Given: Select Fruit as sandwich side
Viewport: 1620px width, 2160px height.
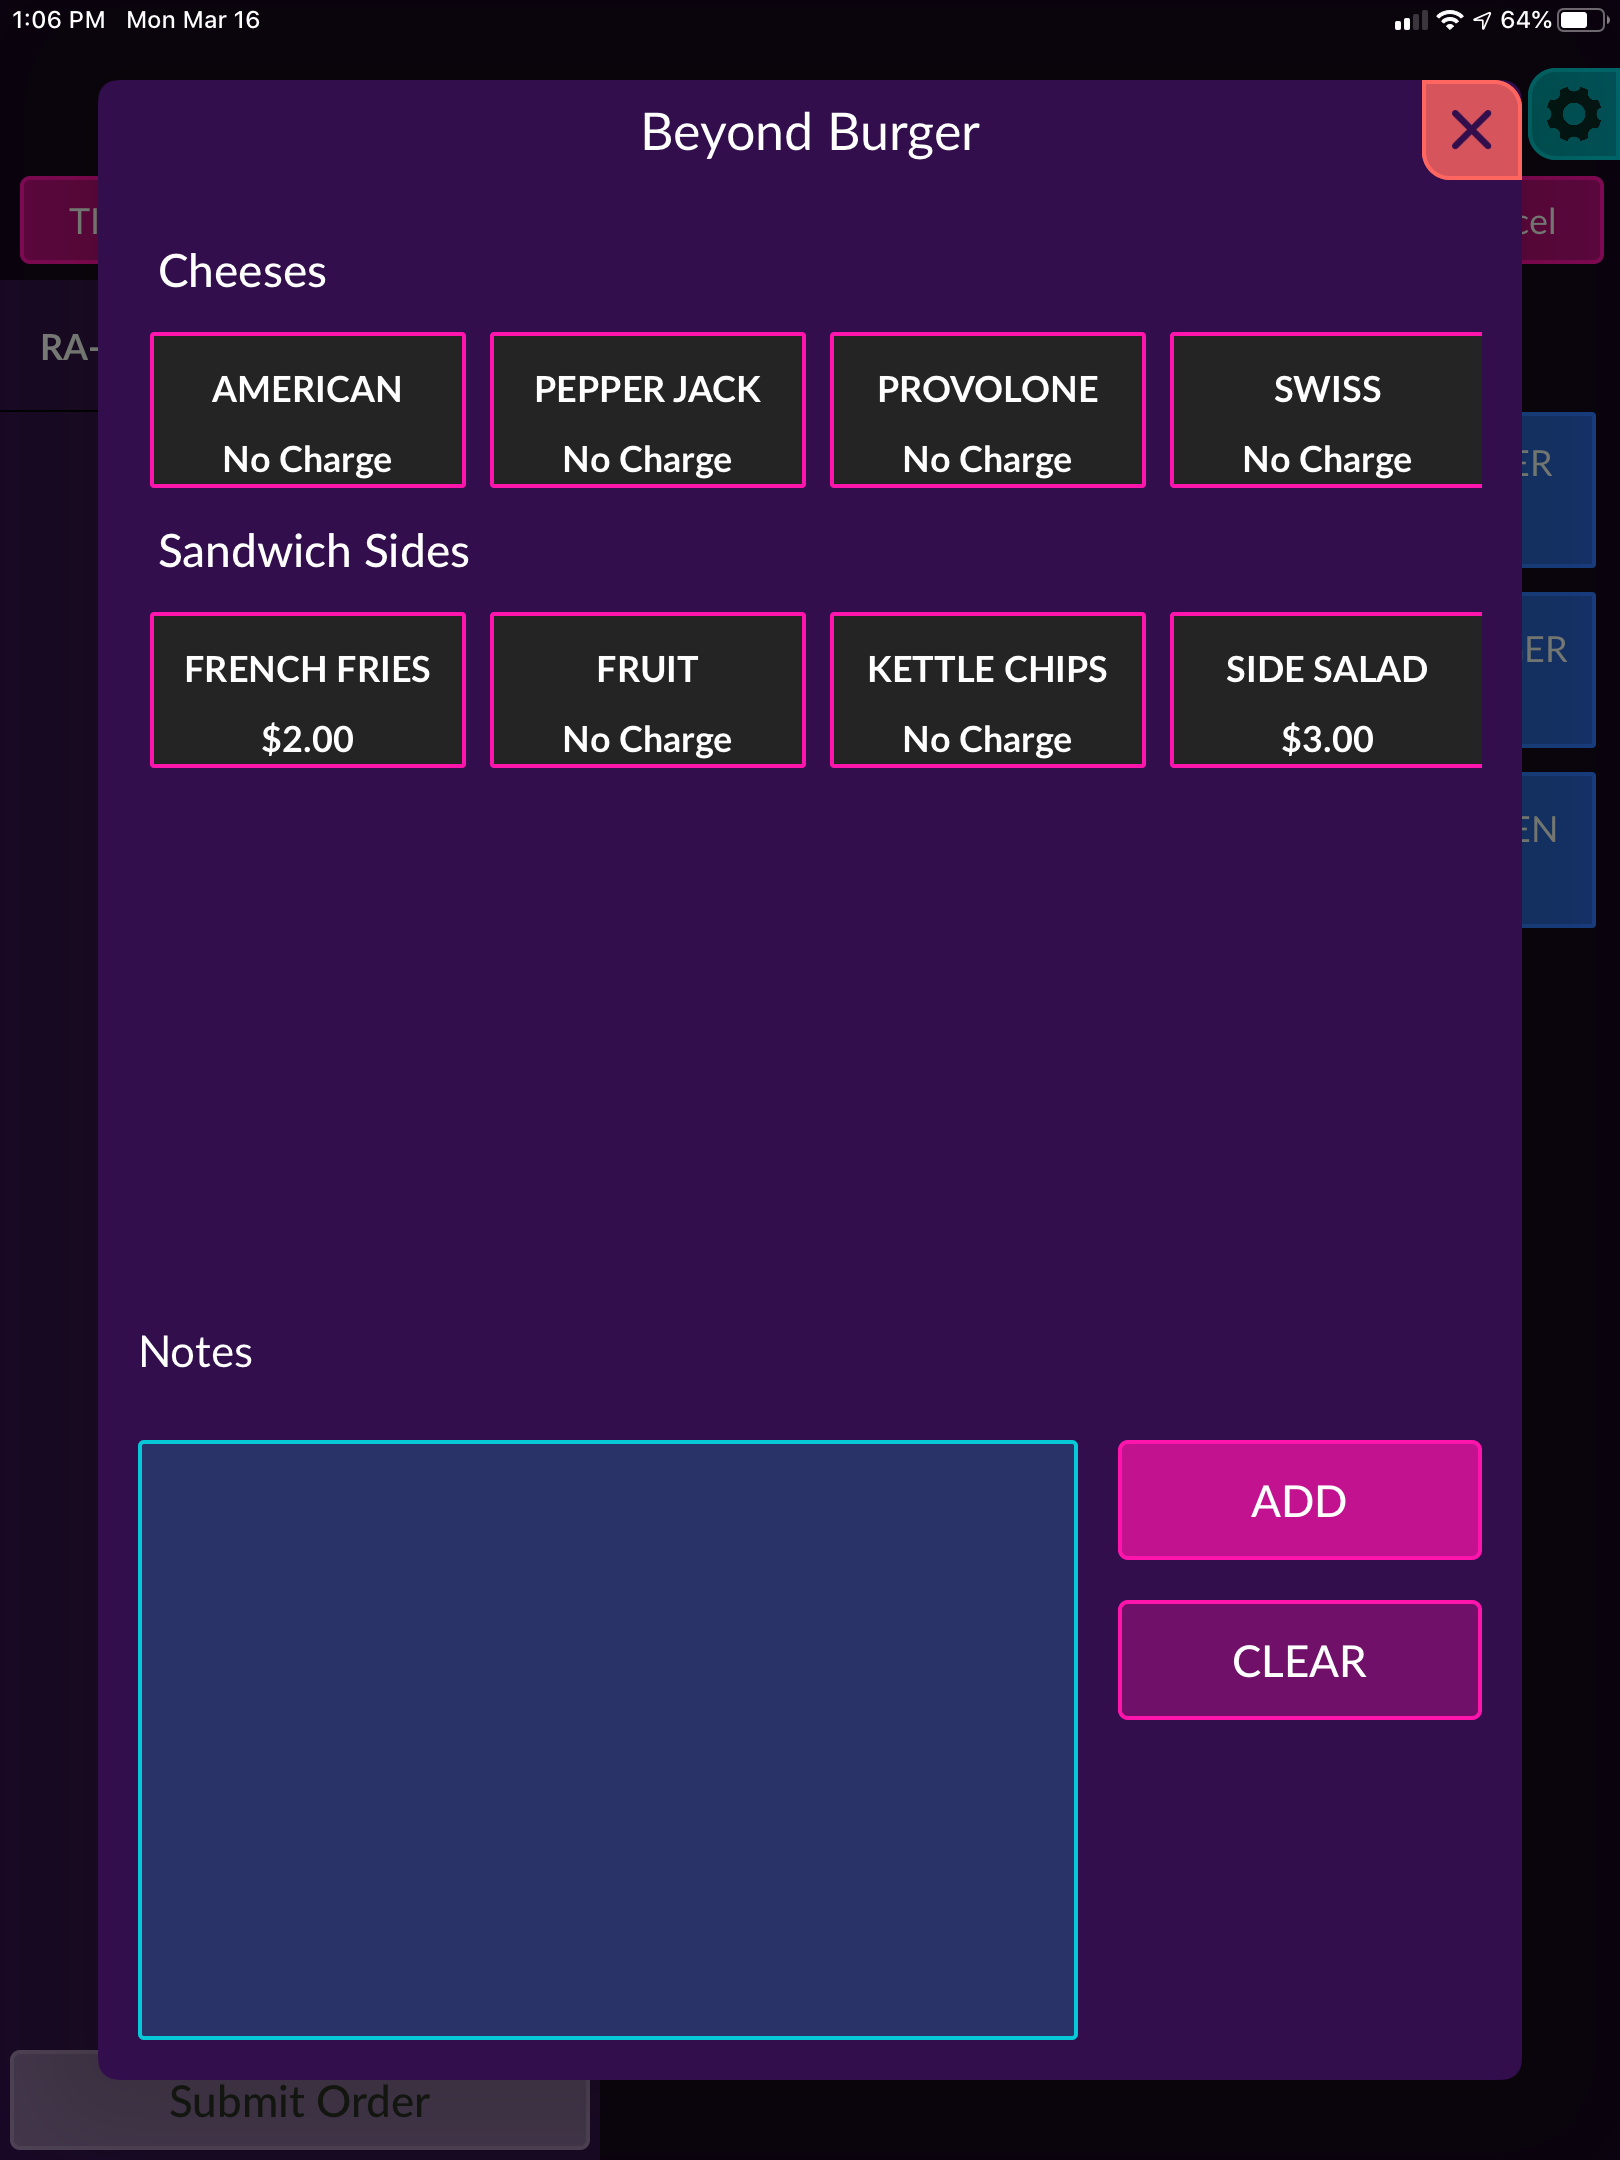Looking at the screenshot, I should (648, 690).
